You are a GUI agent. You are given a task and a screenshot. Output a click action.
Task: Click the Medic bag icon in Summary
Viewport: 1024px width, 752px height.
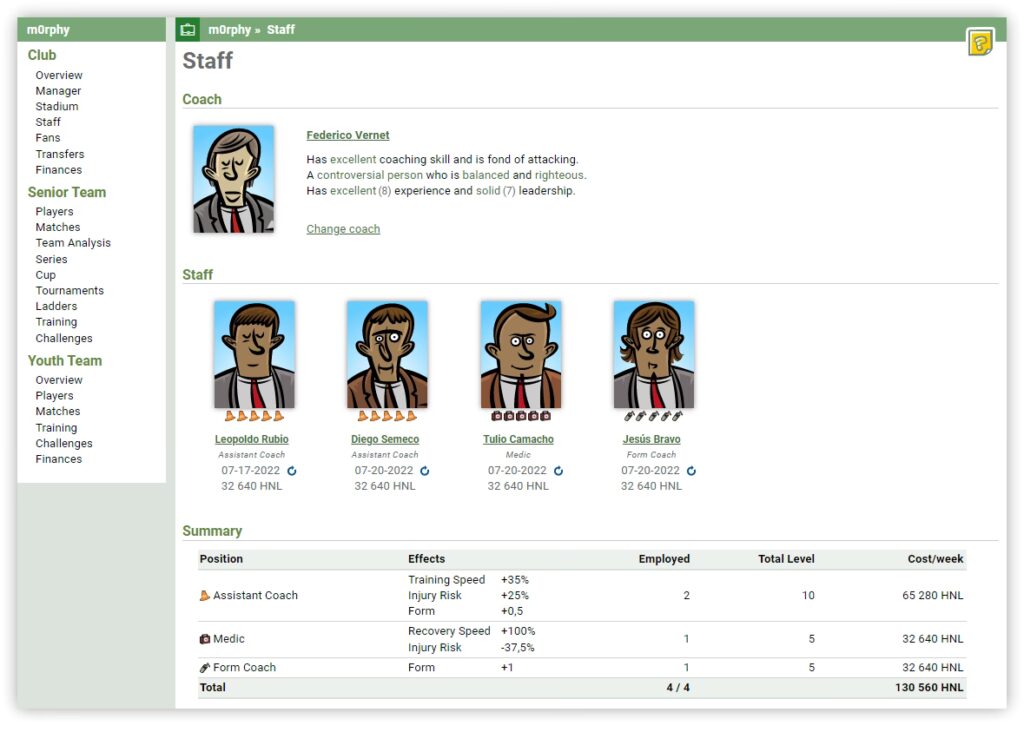205,639
